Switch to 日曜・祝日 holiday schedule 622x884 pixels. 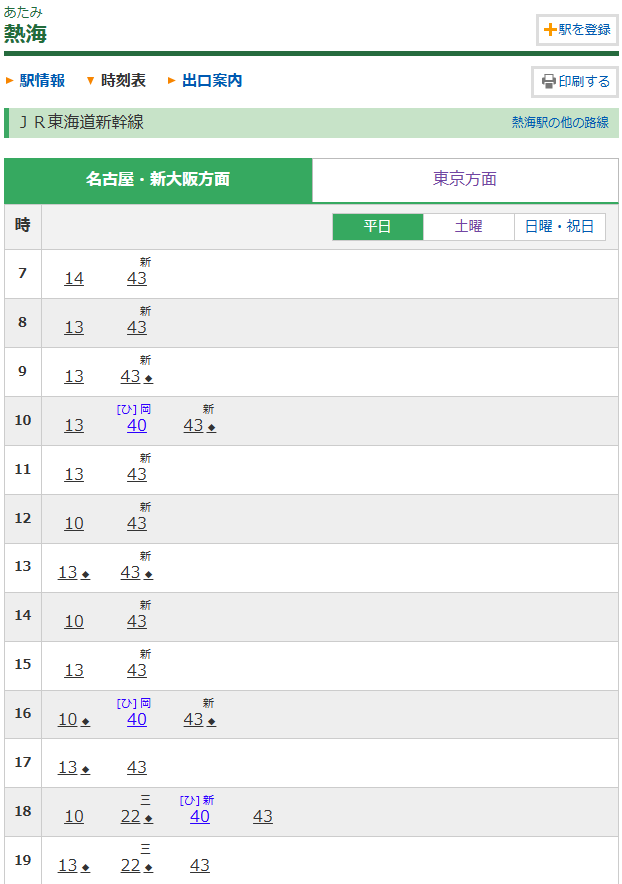pyautogui.click(x=559, y=227)
